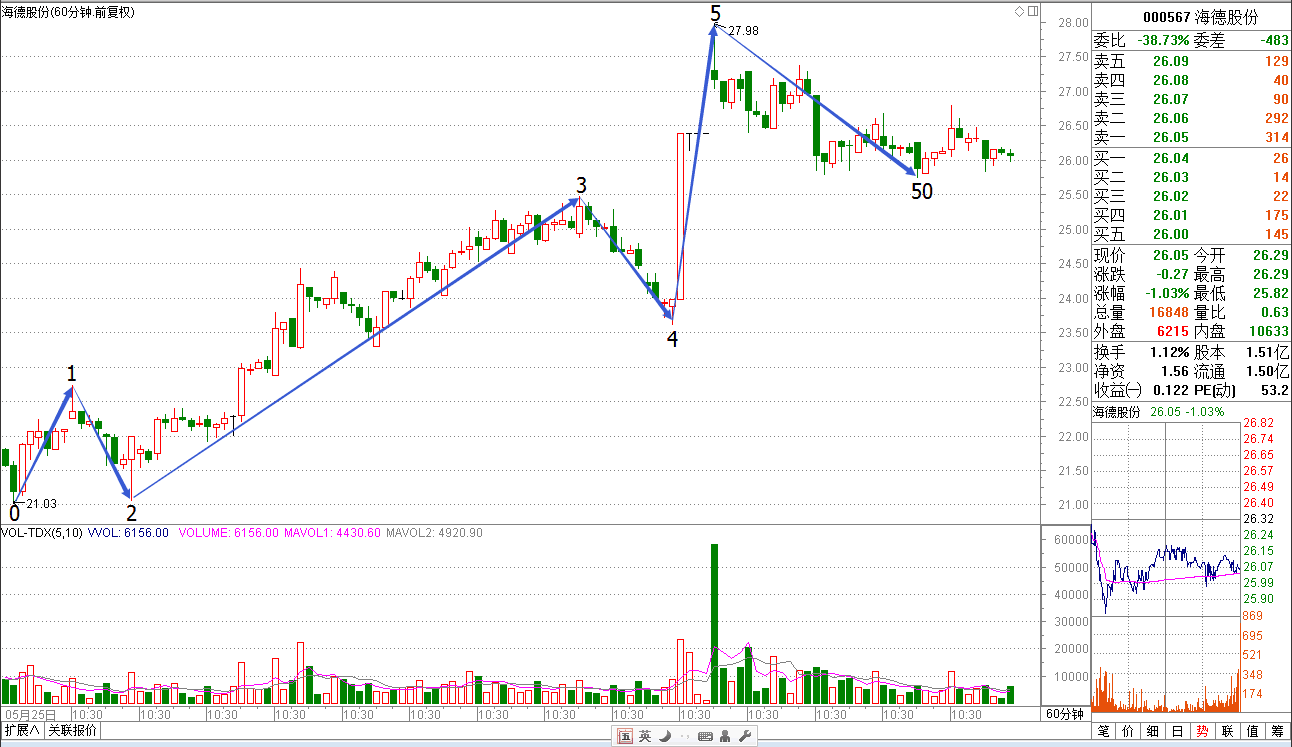Viewport: 1292px width, 747px height.
Task: Click the 买二 26.03 order row
Action: [x=1191, y=177]
